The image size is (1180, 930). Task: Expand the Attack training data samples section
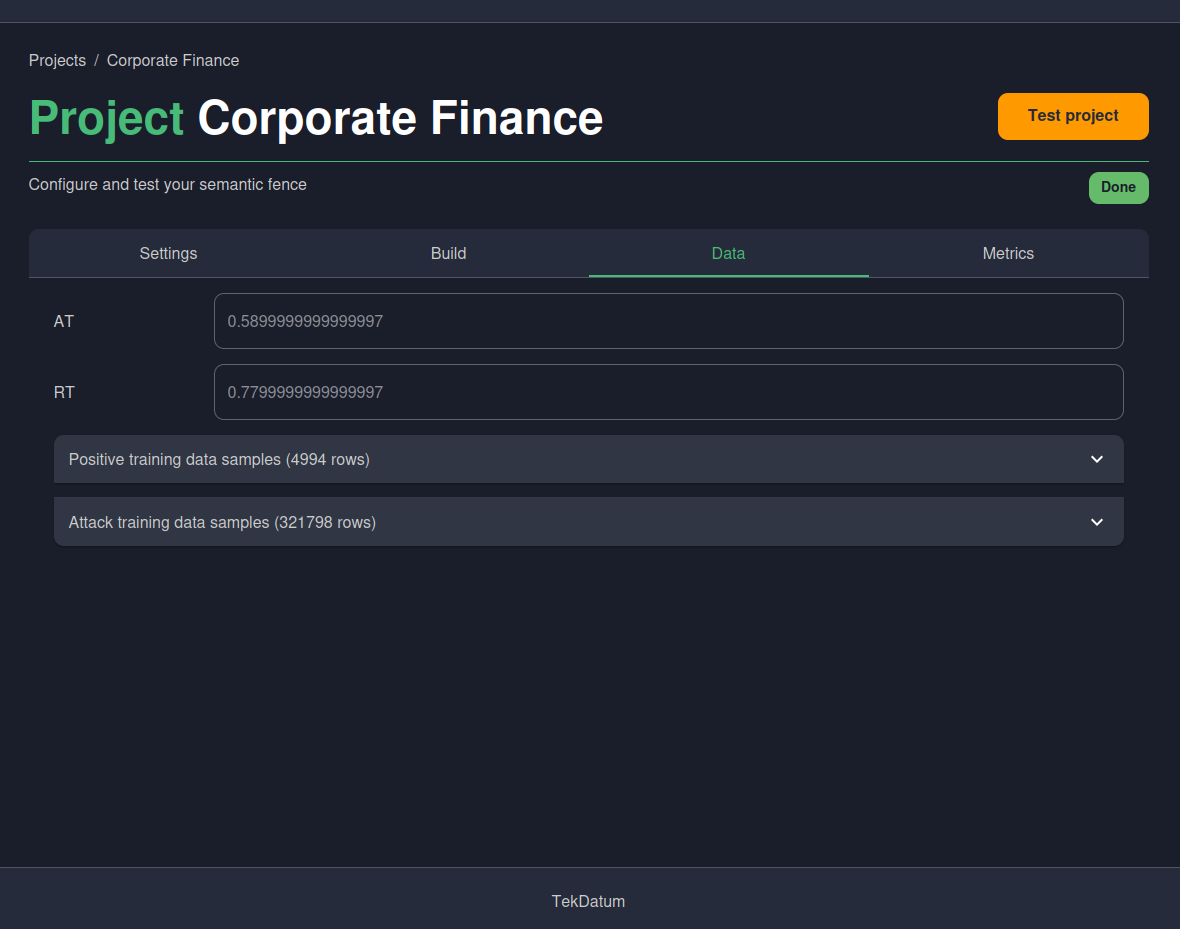[x=588, y=521]
